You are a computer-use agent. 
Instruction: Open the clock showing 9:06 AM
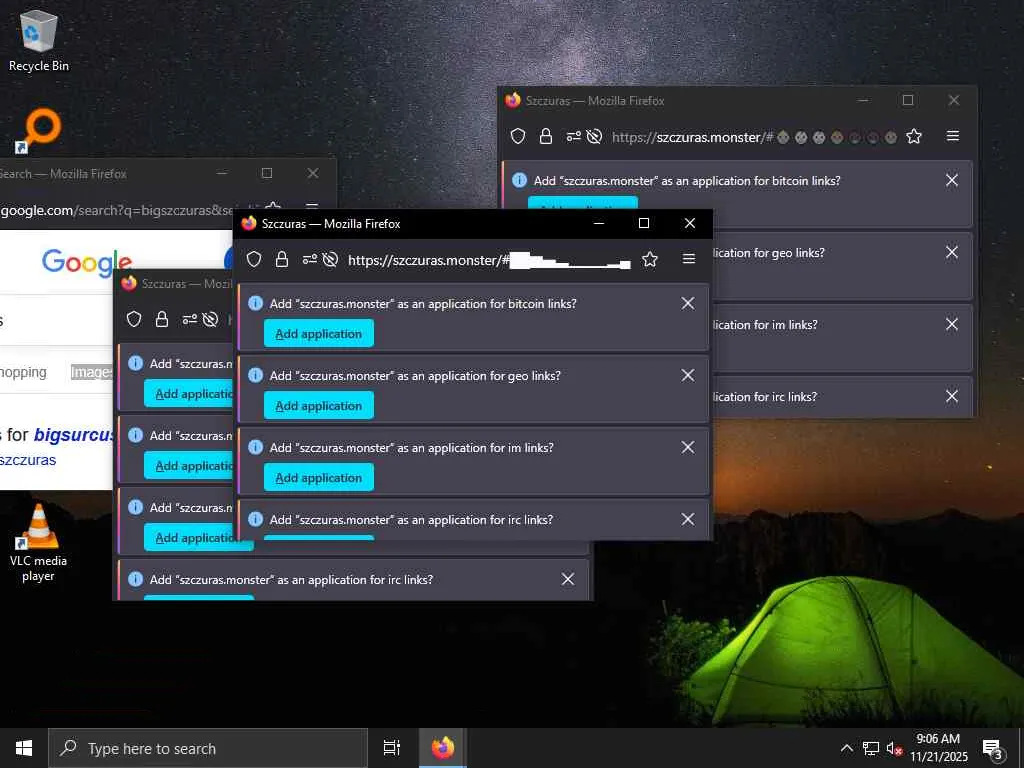click(938, 748)
